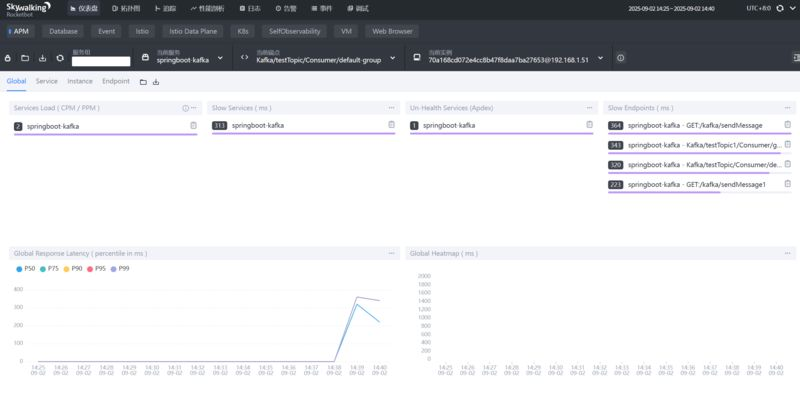The width and height of the screenshot is (800, 409).
Task: Copy the GET:/kafka/sendMessage1 endpoint name (223 row)
Action: click(x=787, y=184)
